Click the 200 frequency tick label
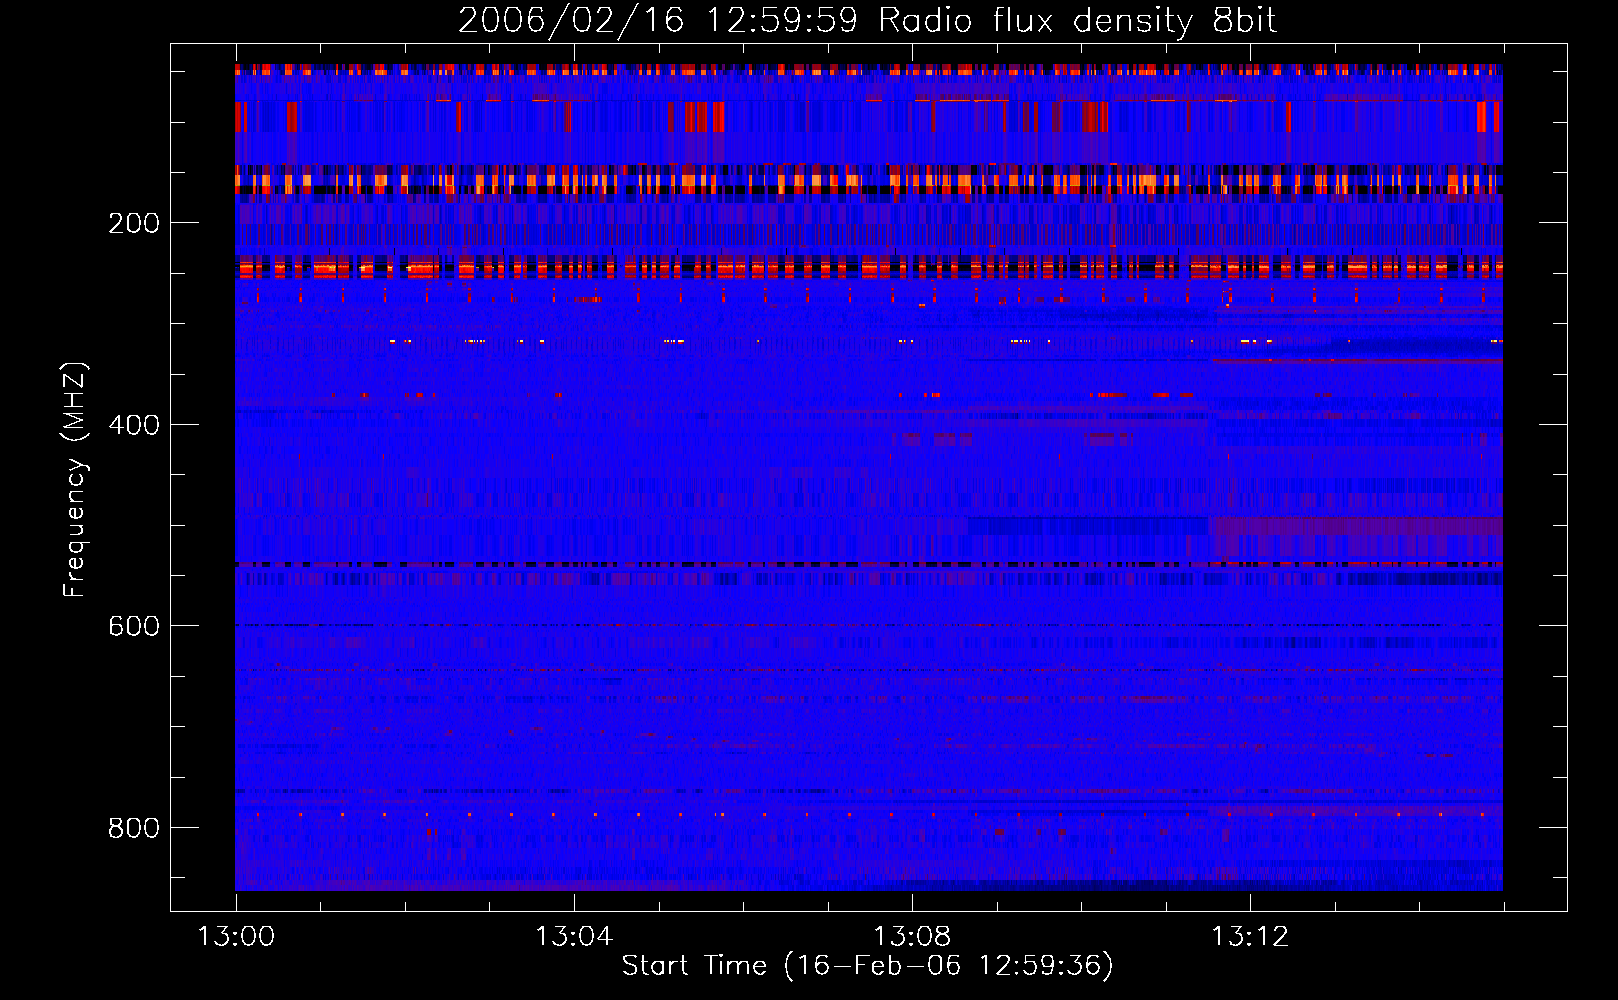This screenshot has width=1618, height=1000. (134, 223)
